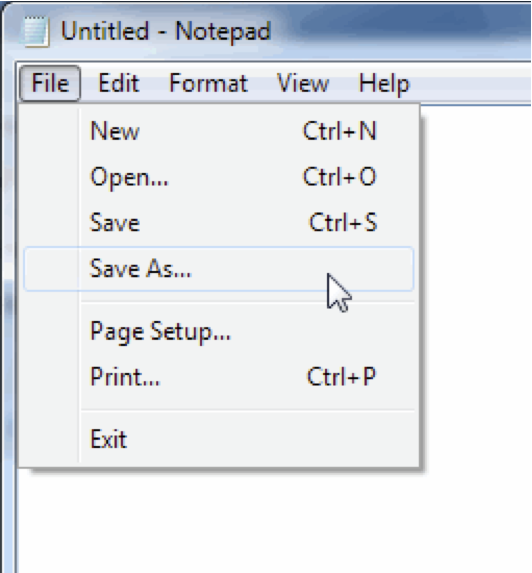Choose New from the File menu
The image size is (532, 573).
pyautogui.click(x=218, y=131)
